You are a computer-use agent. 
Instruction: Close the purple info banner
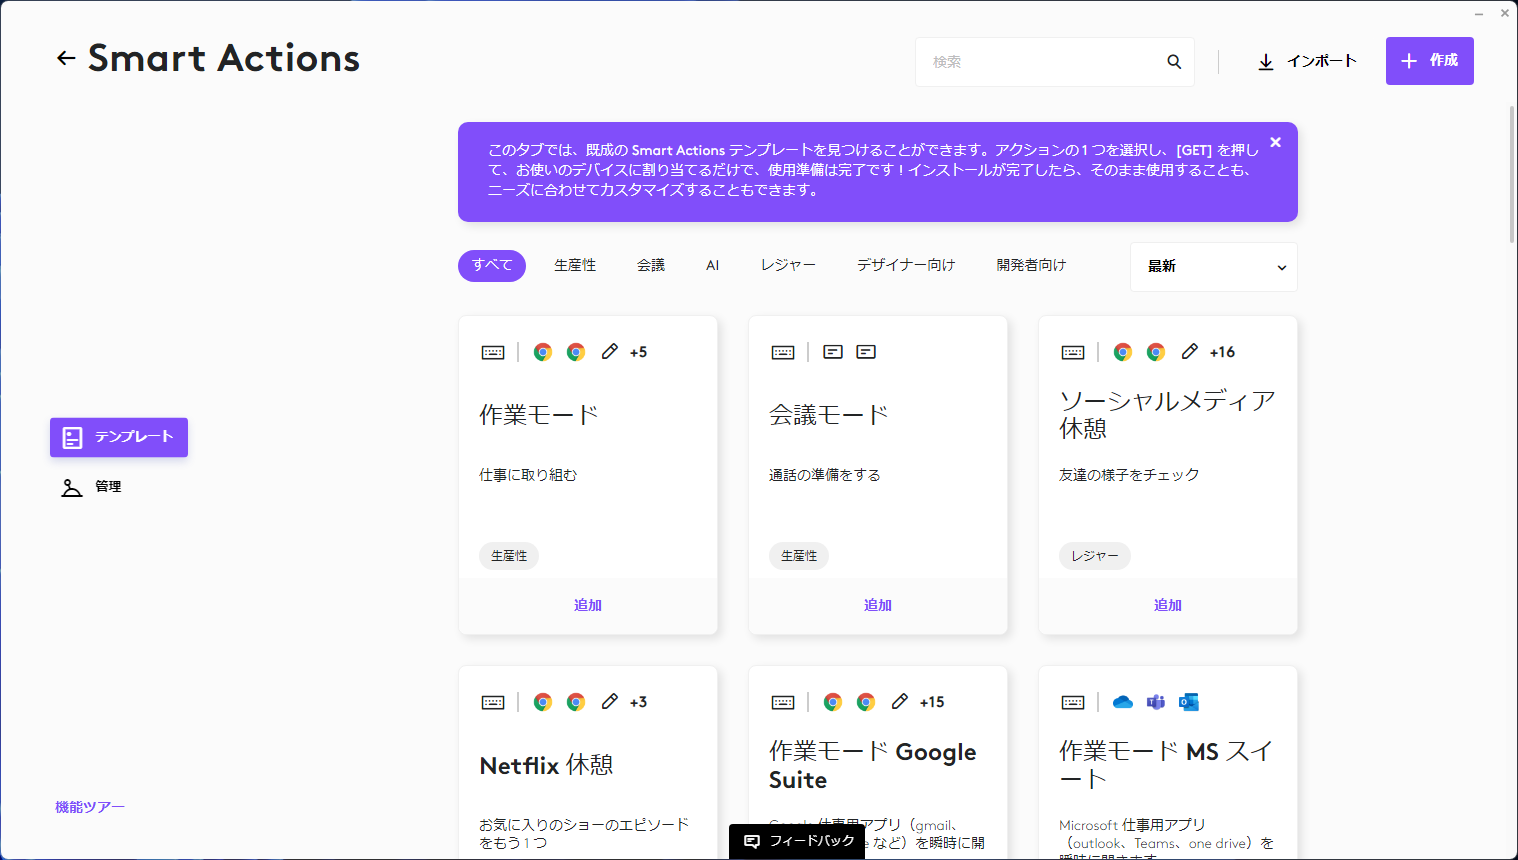tap(1275, 143)
